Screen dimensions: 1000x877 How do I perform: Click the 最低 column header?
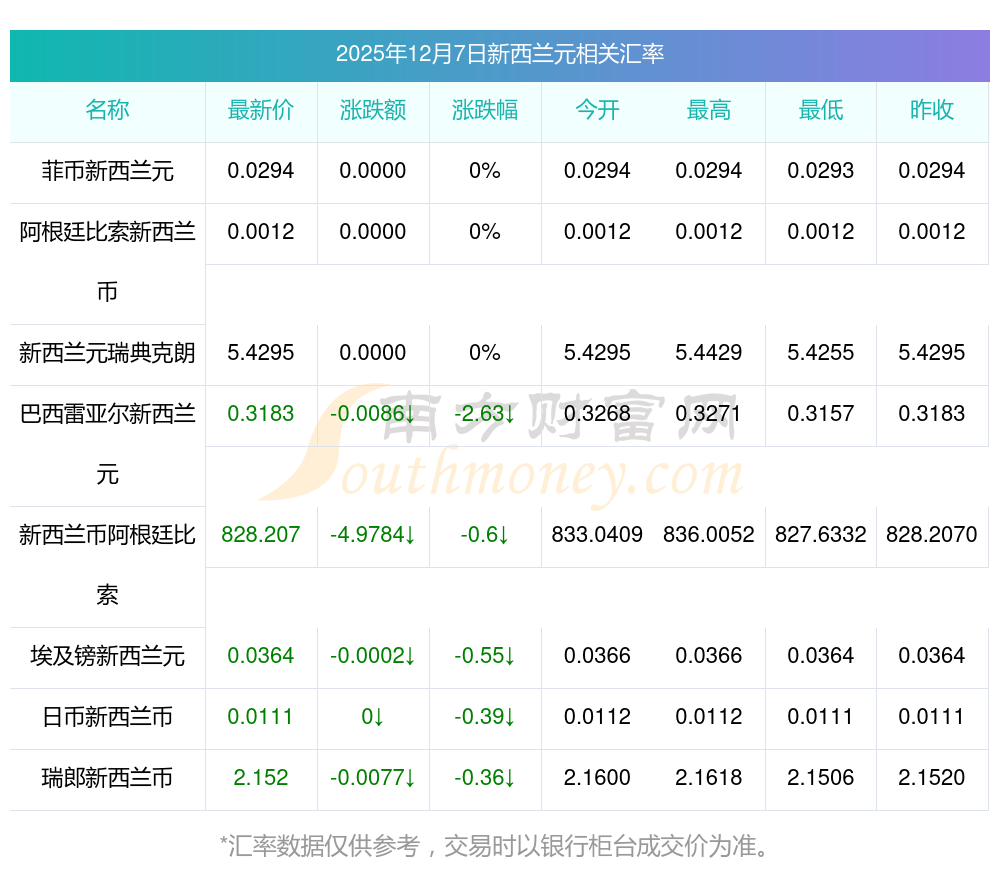[x=821, y=110]
